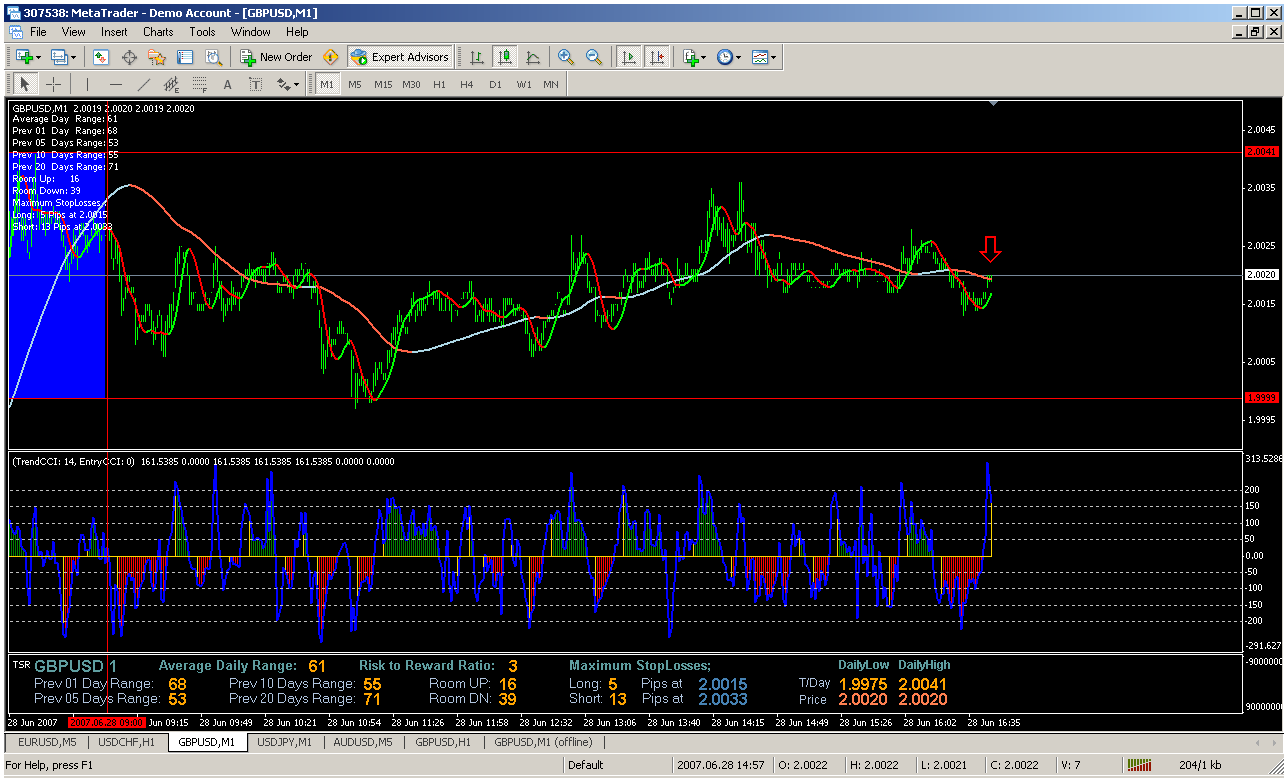Expand the Templates dropdown arrow
This screenshot has height=778, width=1288.
pos(774,57)
